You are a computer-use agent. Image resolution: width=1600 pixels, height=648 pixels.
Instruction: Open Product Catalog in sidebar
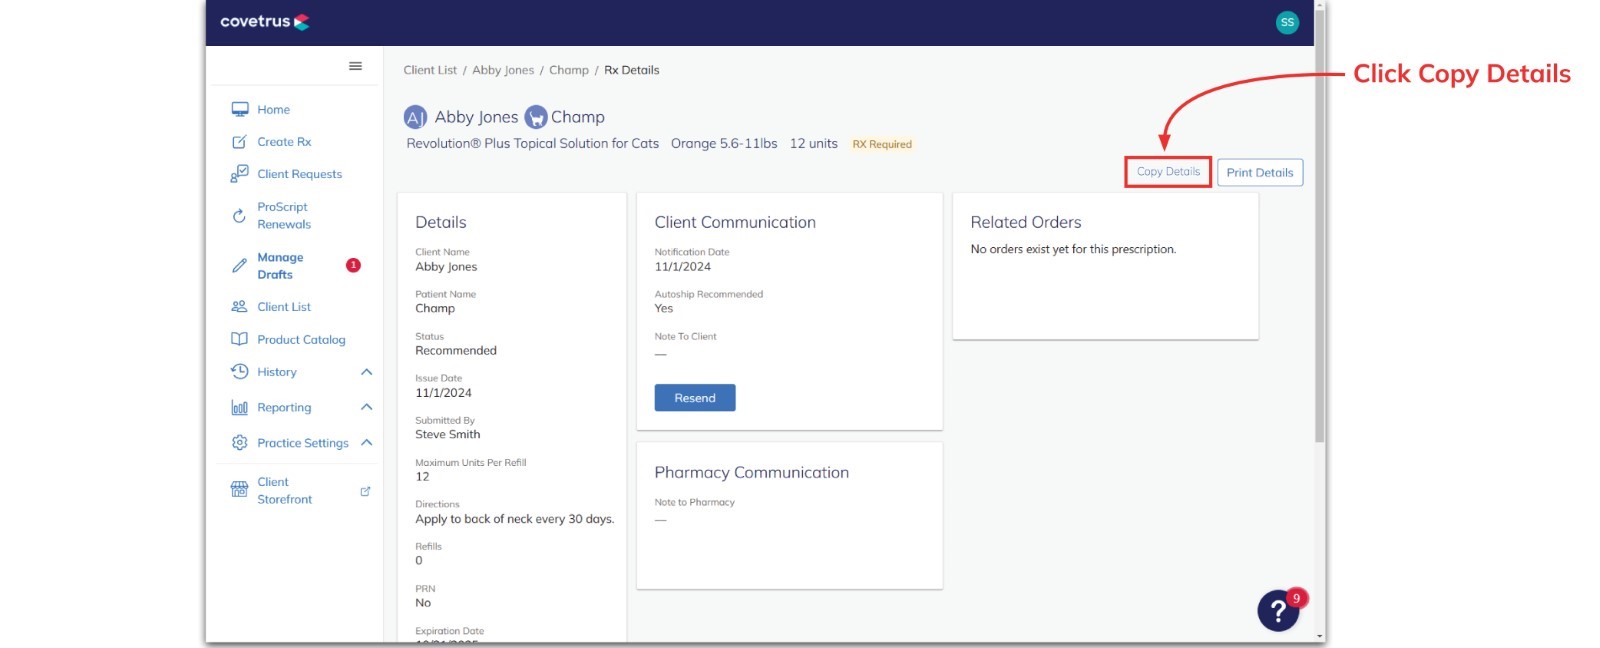pyautogui.click(x=301, y=340)
